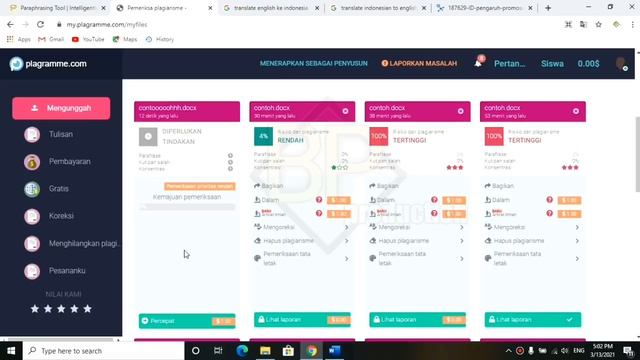Click the 4% plagiarism score badge
Image resolution: width=640 pixels, height=360 pixels.
pyautogui.click(x=263, y=136)
